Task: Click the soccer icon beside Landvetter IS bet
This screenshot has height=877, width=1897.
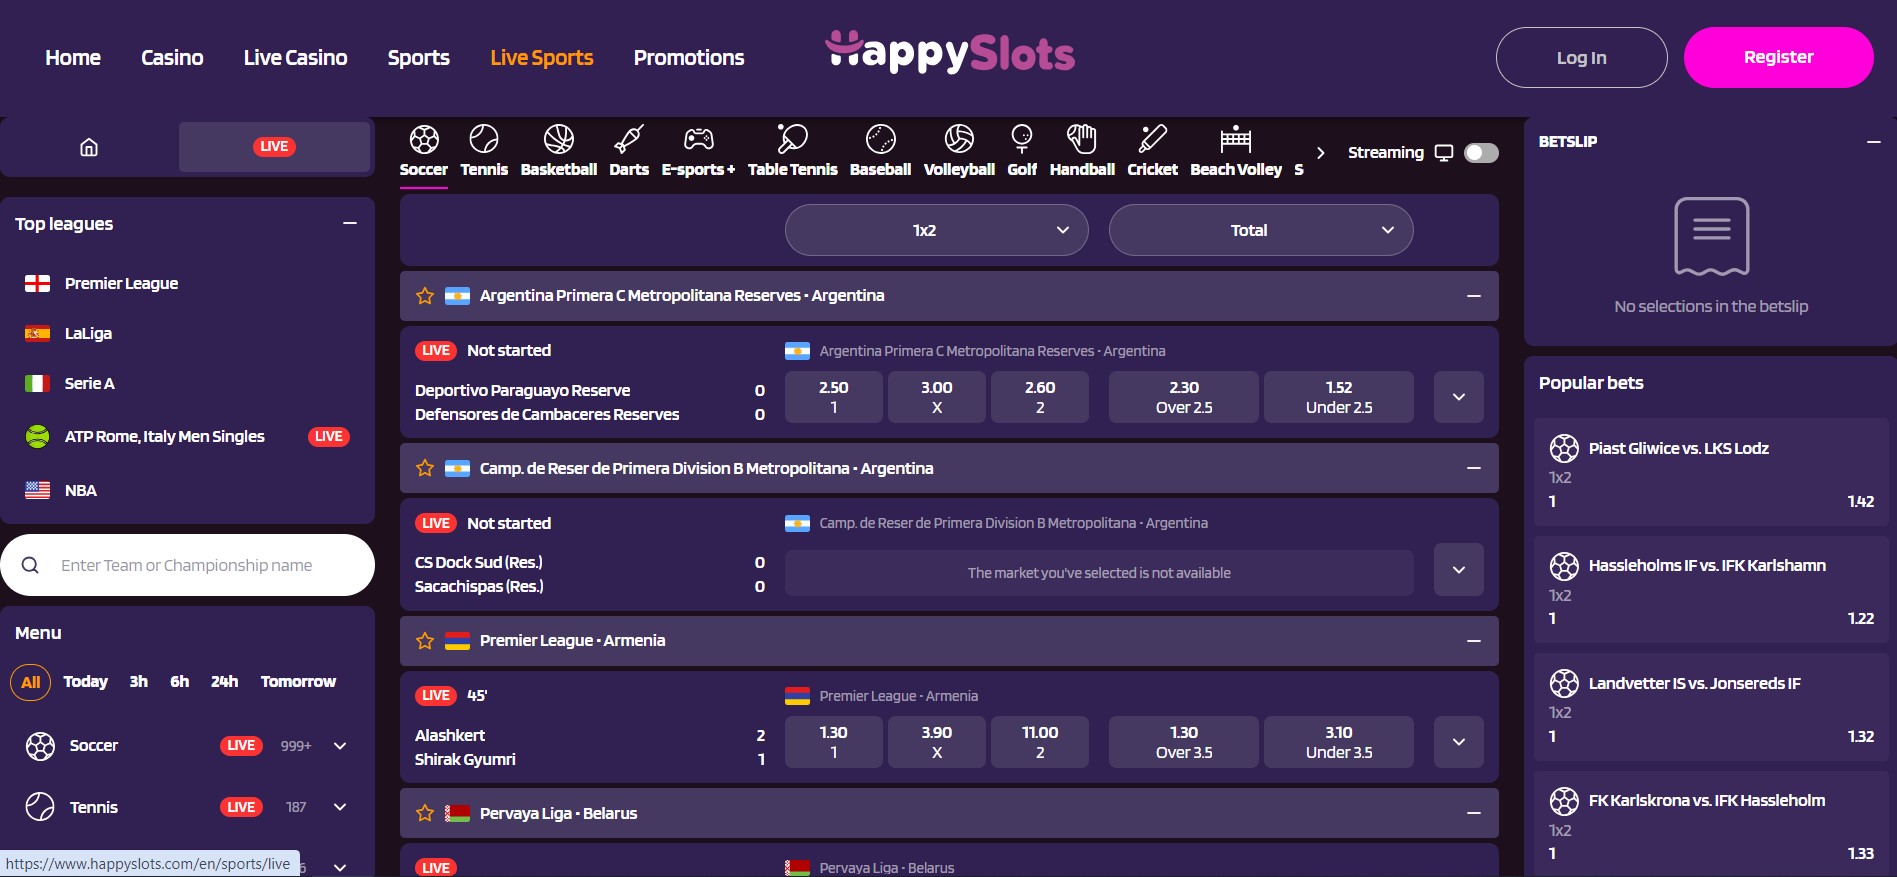Action: pyautogui.click(x=1564, y=683)
